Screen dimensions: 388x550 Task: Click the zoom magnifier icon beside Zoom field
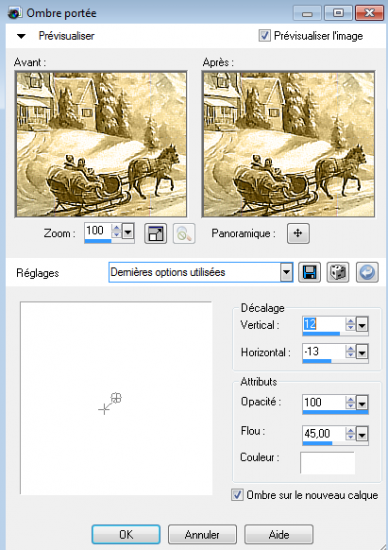click(x=184, y=234)
